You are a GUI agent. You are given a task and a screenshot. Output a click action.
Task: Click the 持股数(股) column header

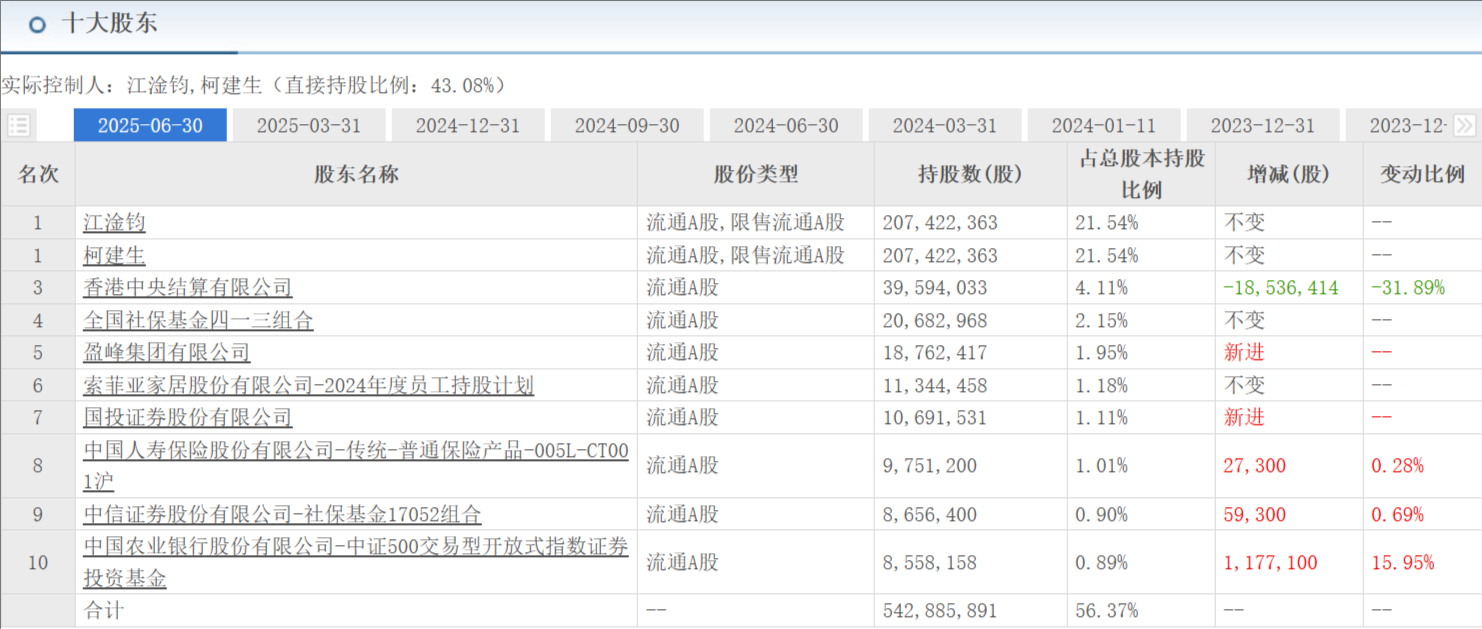(x=970, y=174)
